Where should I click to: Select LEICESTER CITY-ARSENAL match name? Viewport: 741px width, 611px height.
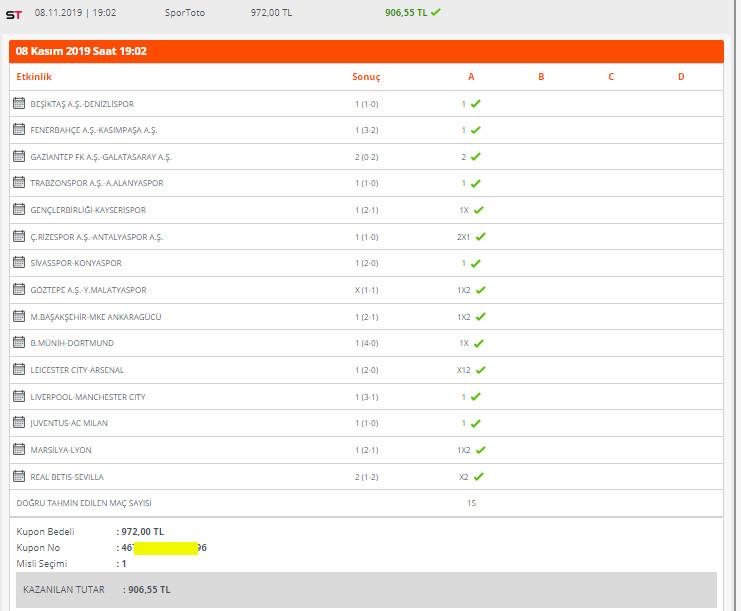pyautogui.click(x=78, y=370)
